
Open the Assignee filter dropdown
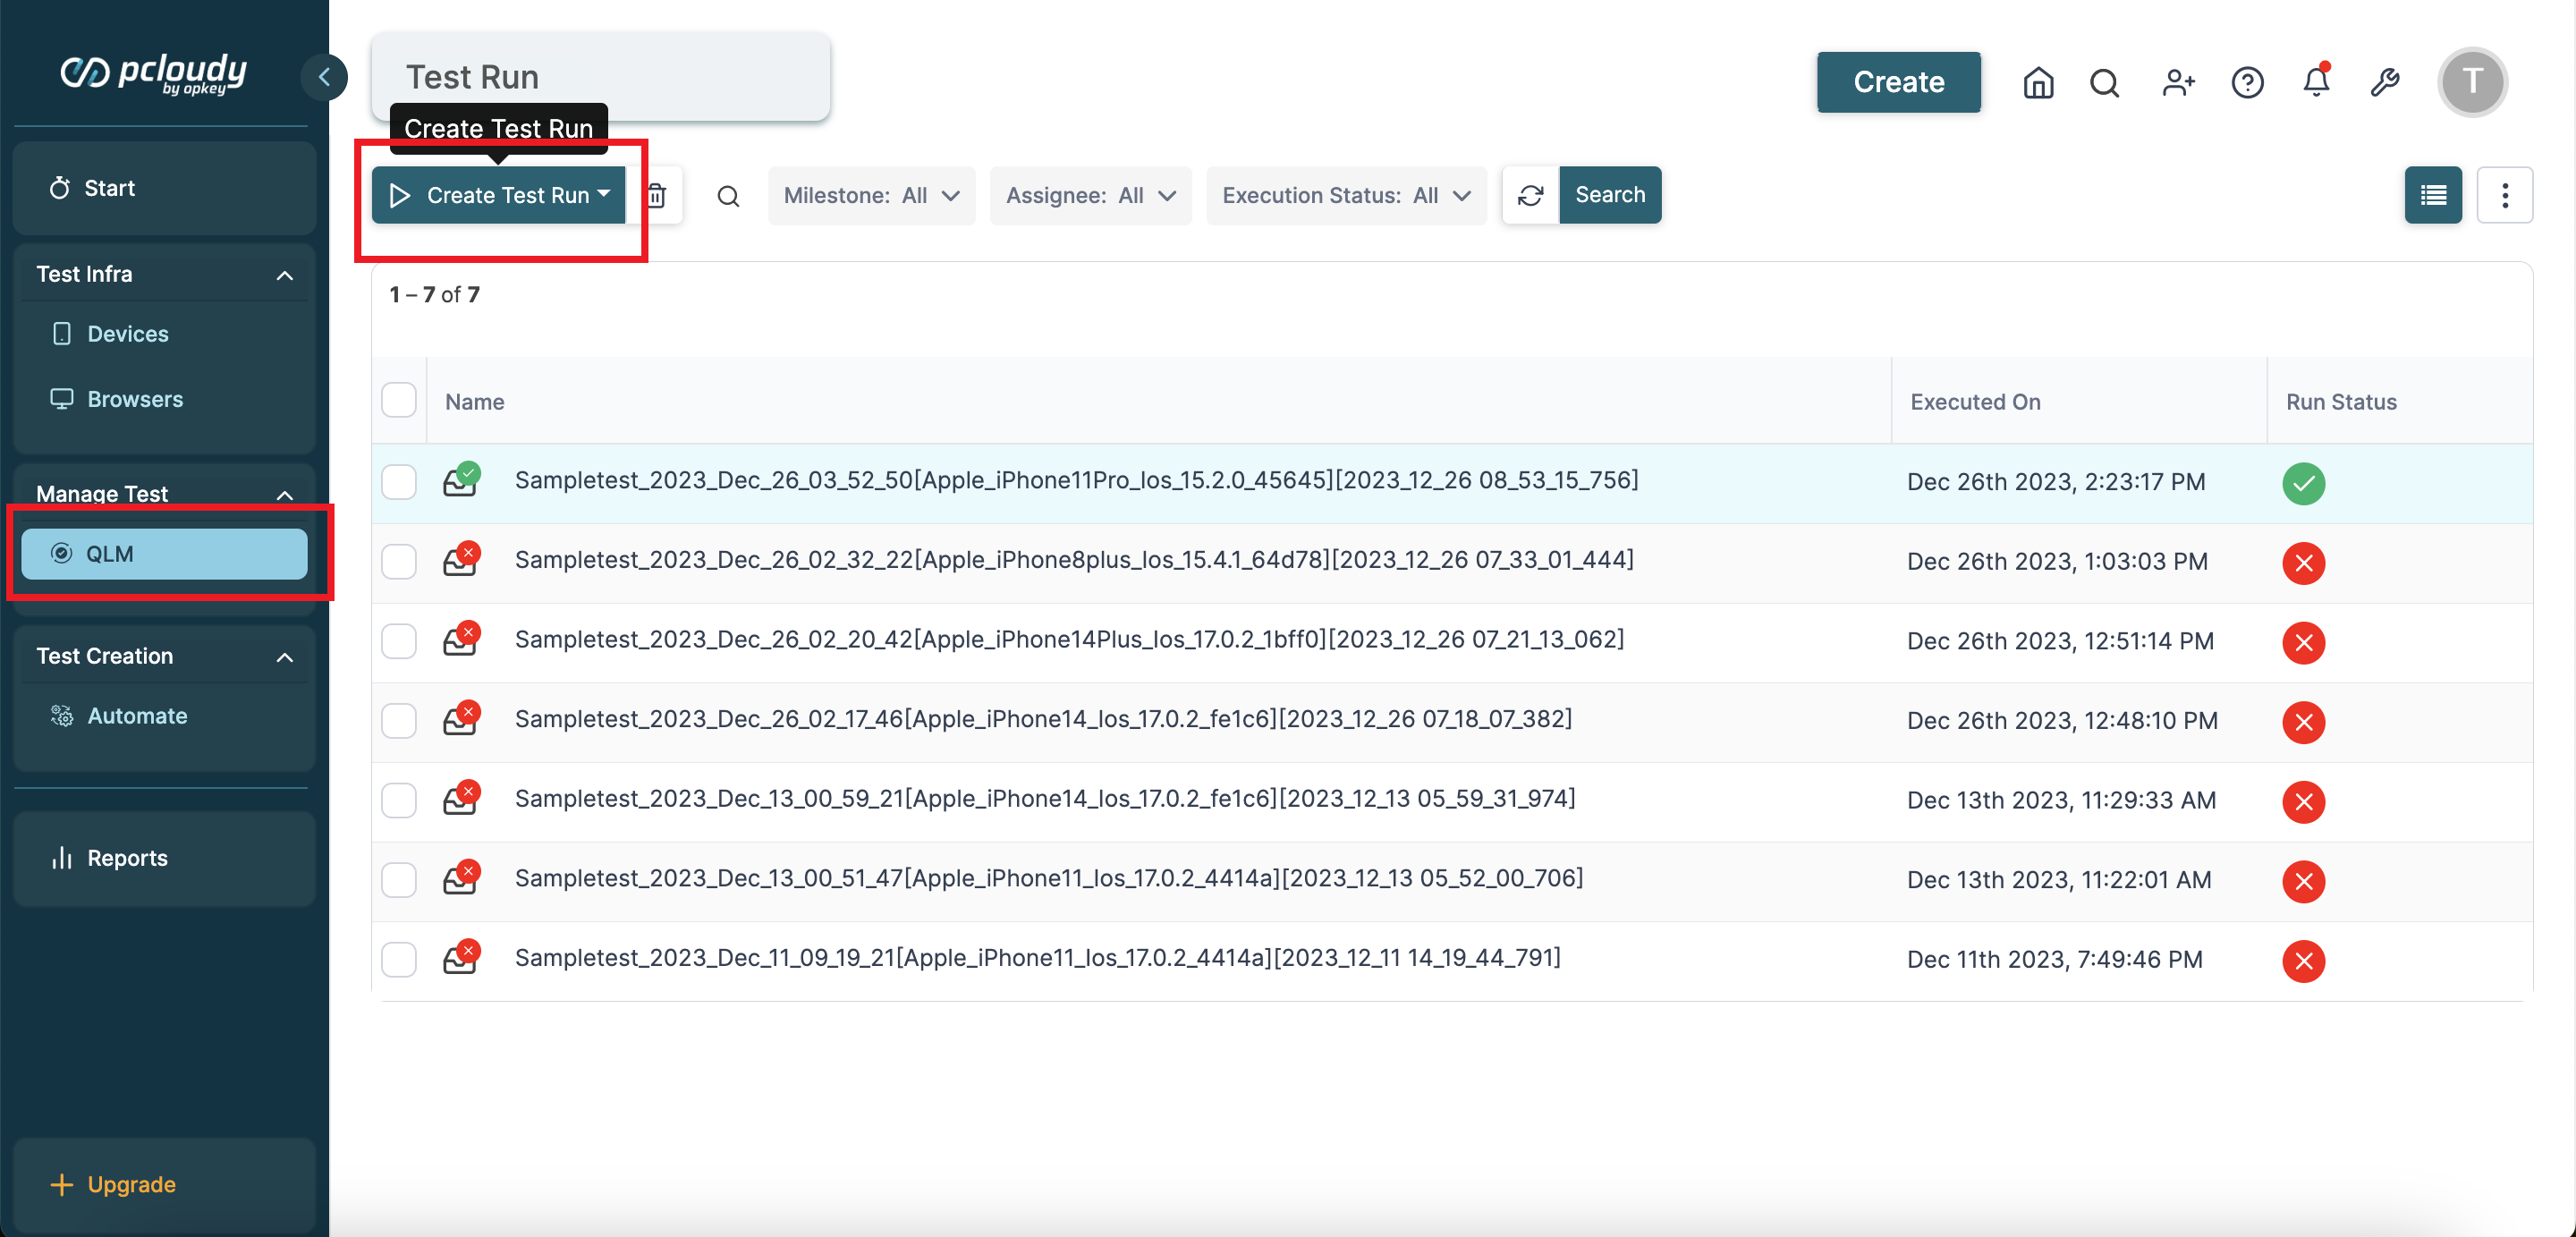coord(1090,195)
